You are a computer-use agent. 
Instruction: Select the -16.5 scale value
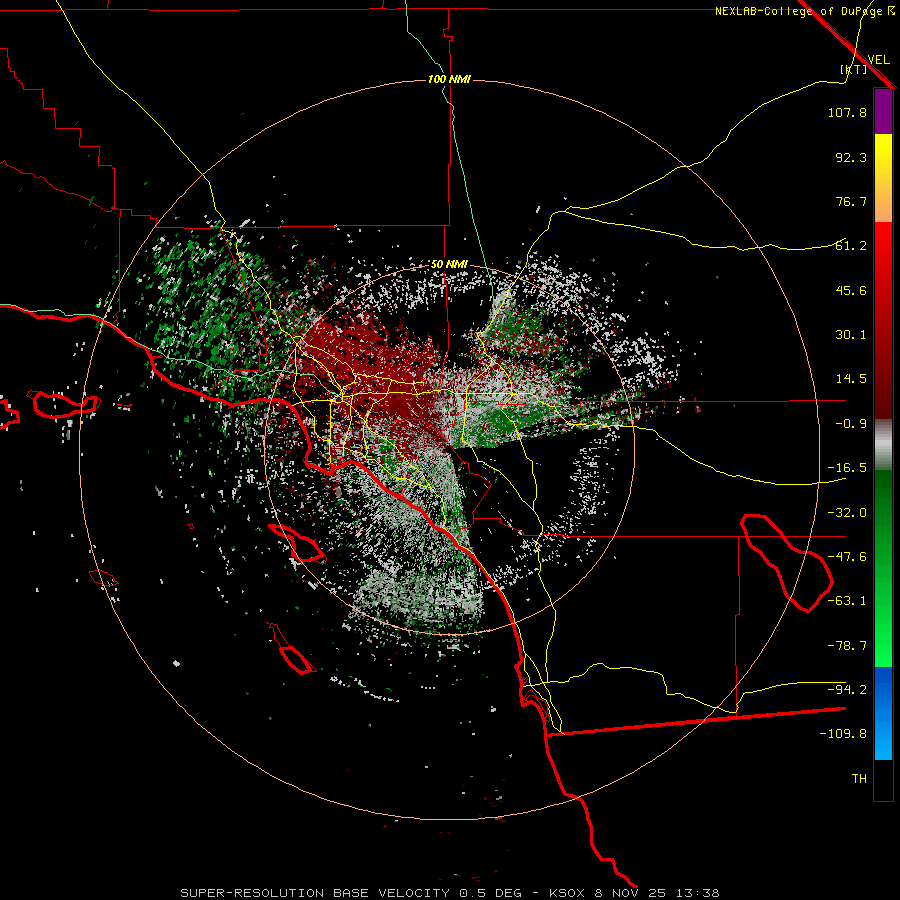click(x=847, y=468)
